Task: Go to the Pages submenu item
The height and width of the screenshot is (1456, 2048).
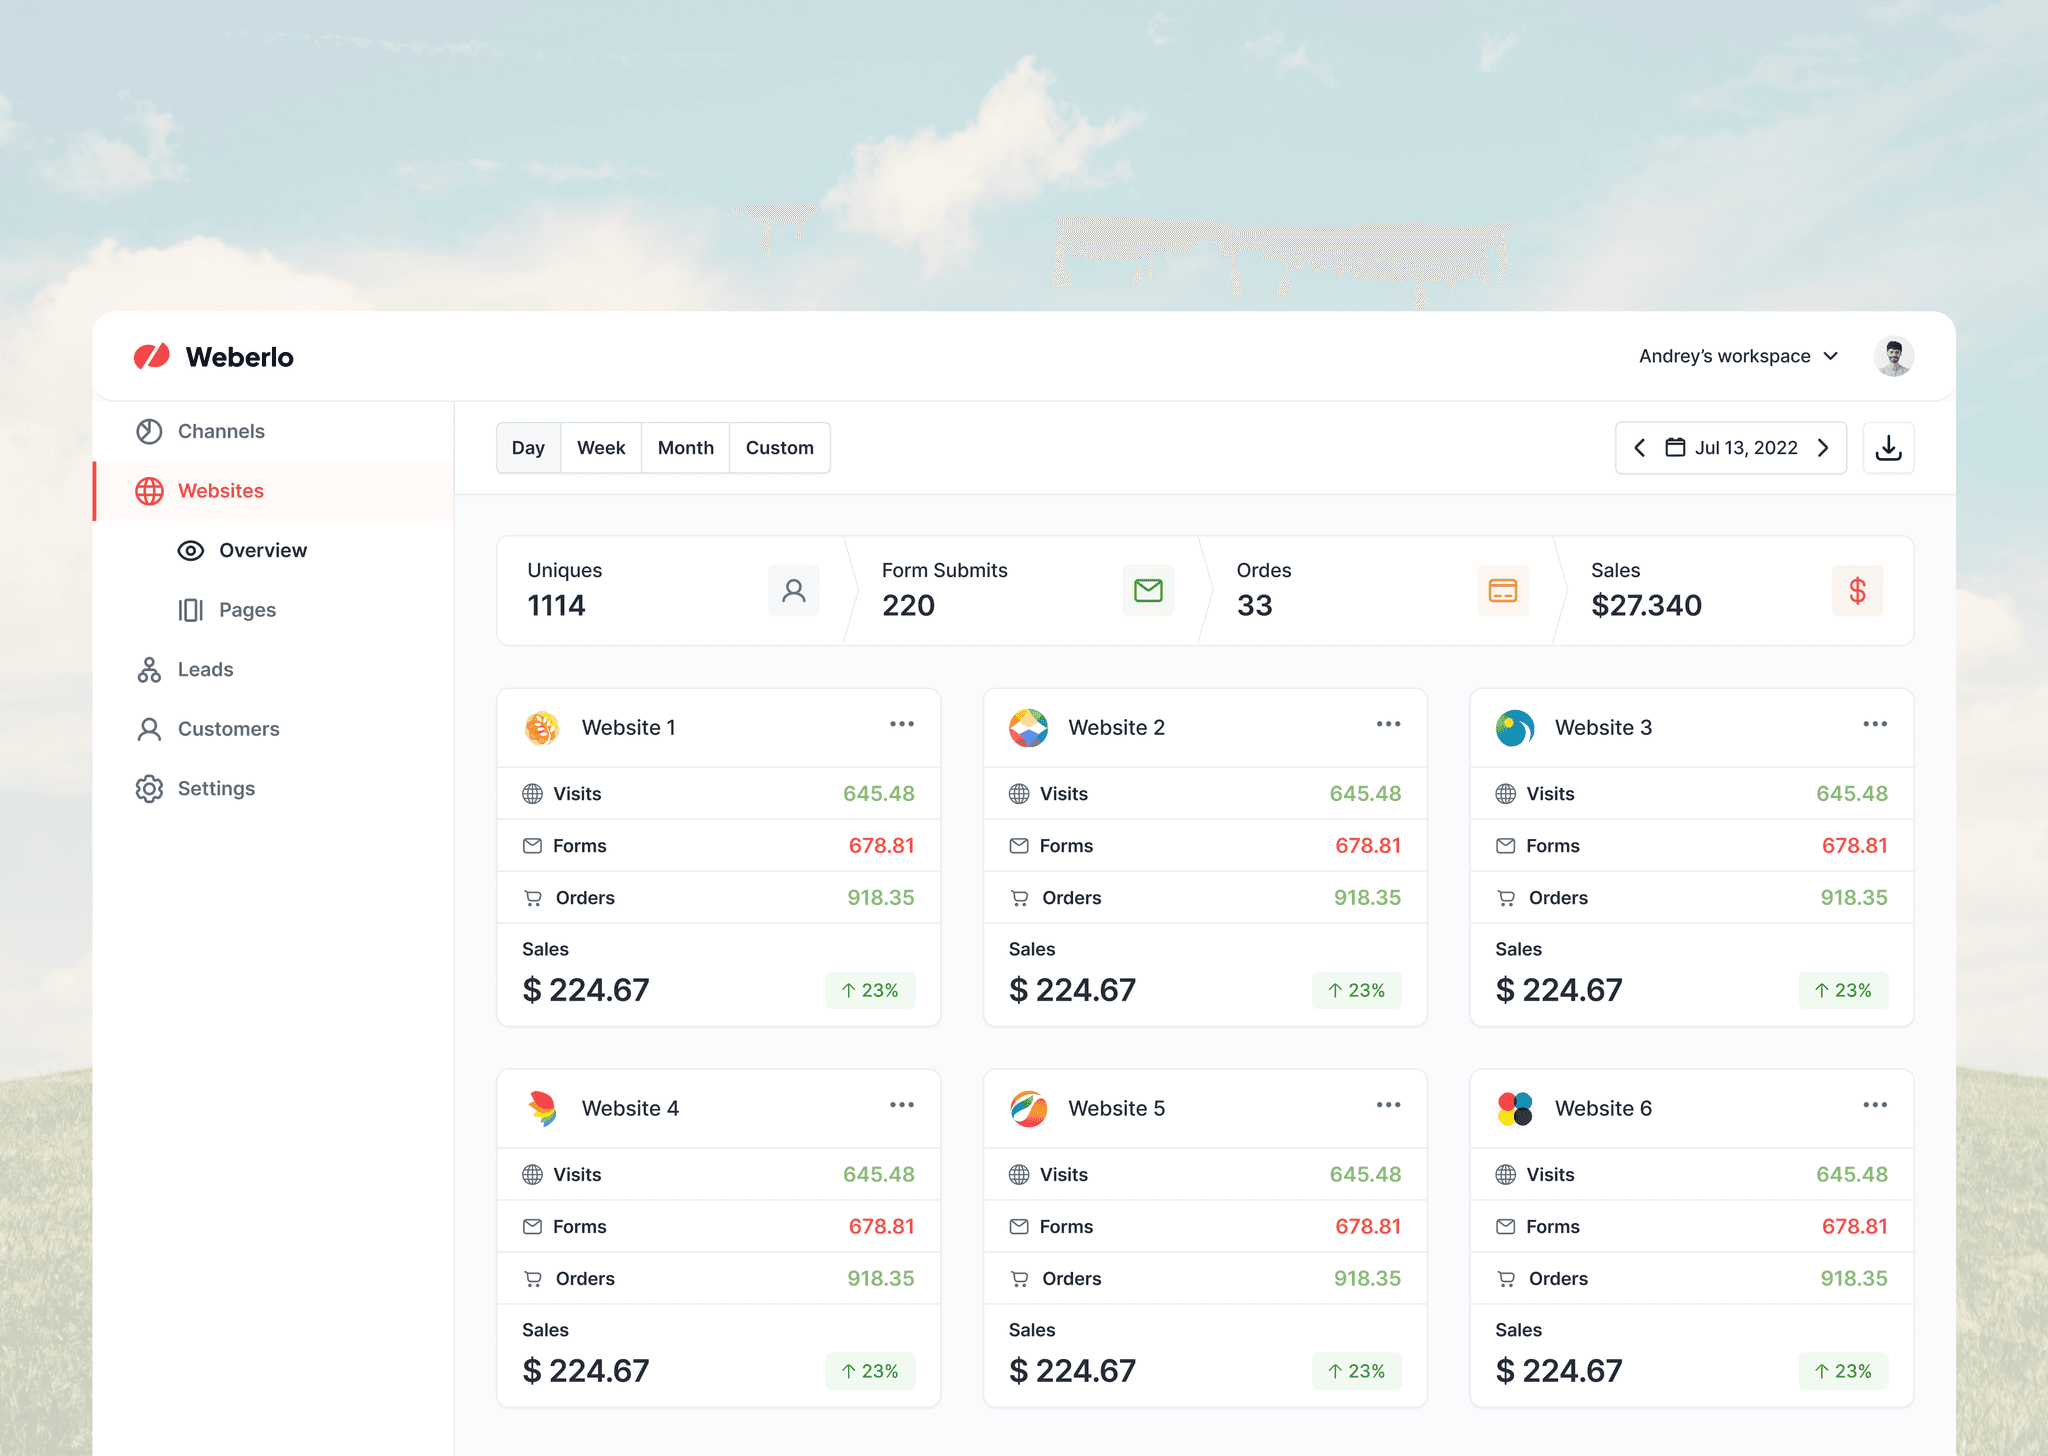Action: click(x=246, y=610)
